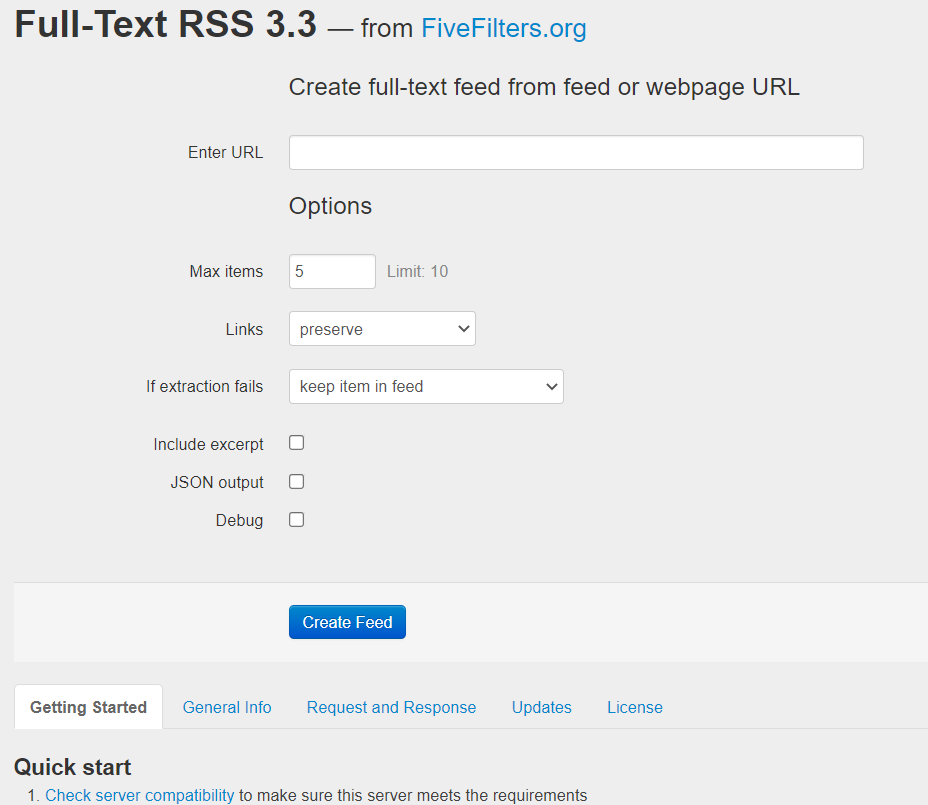View the License tab
The image size is (928, 805).
pyautogui.click(x=634, y=707)
